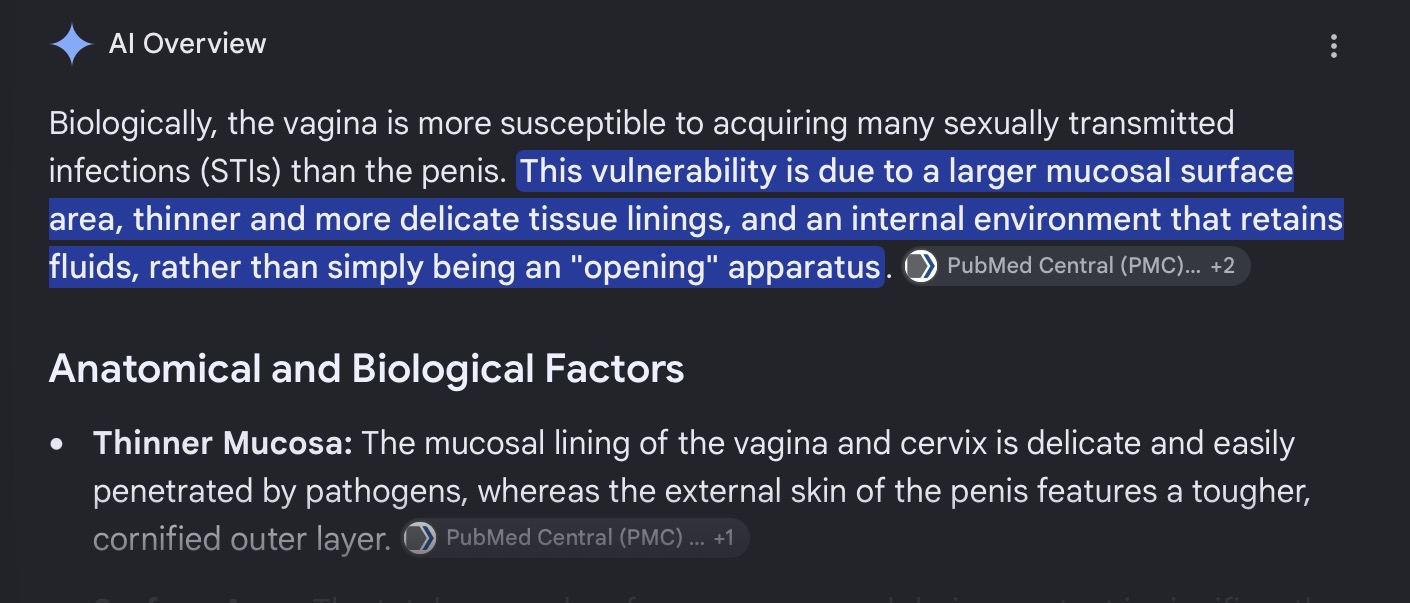Open the three-dot more options menu

(1333, 46)
